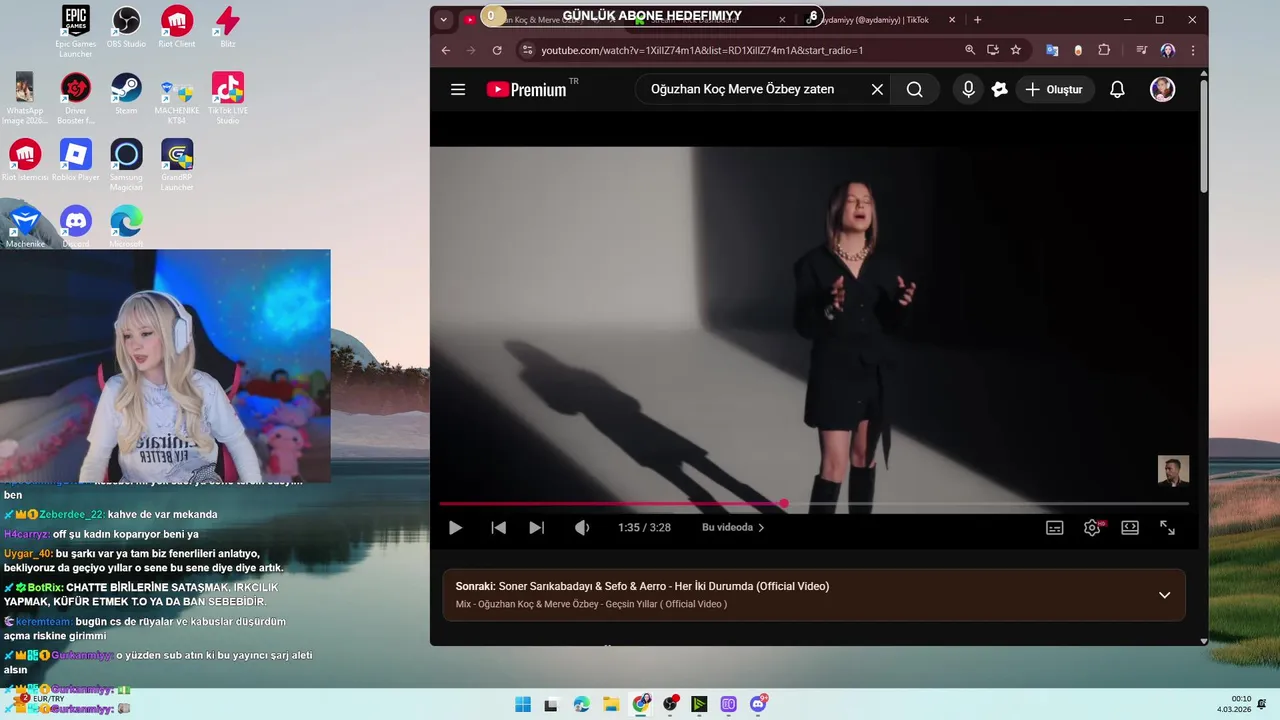Open YouTube notifications bell

pos(1117,89)
